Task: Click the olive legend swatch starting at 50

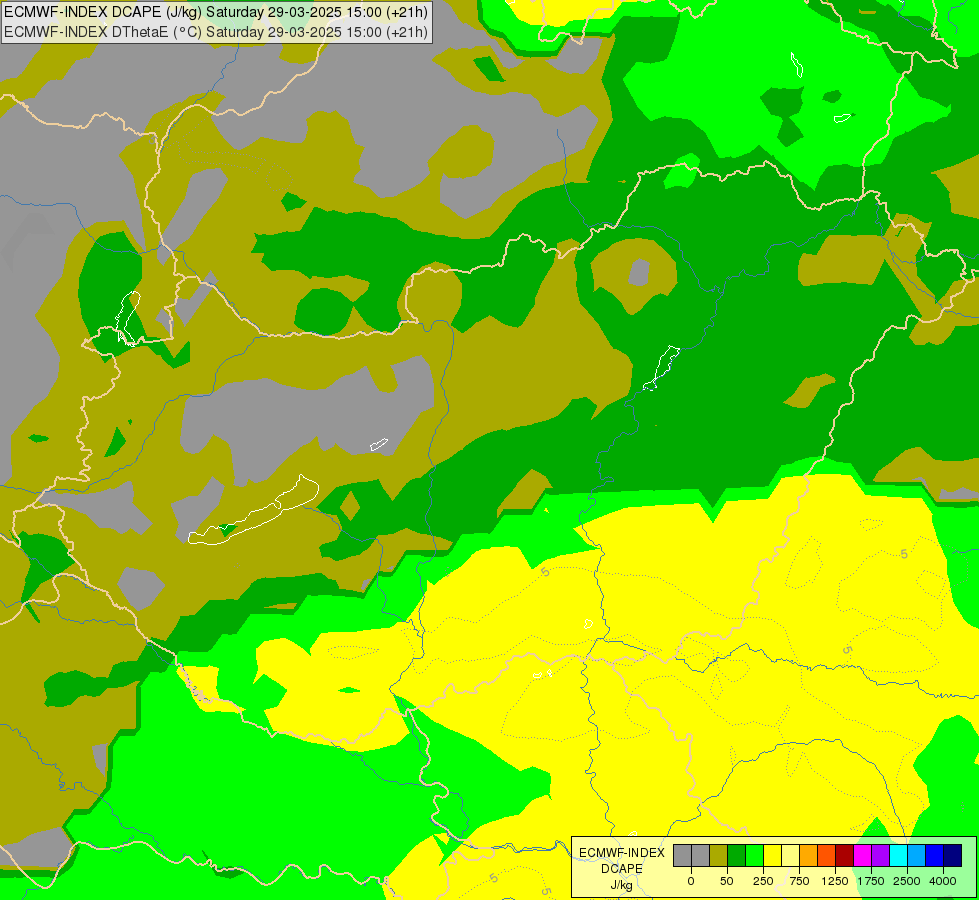Action: [719, 855]
